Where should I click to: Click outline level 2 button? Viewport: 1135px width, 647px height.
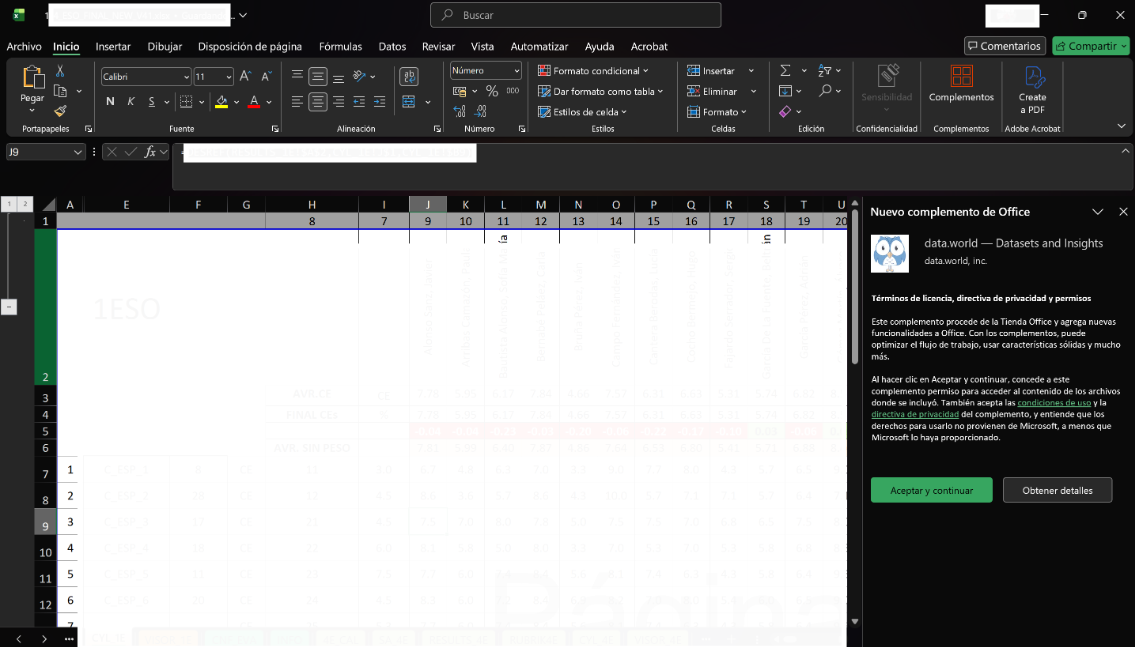[x=25, y=204]
